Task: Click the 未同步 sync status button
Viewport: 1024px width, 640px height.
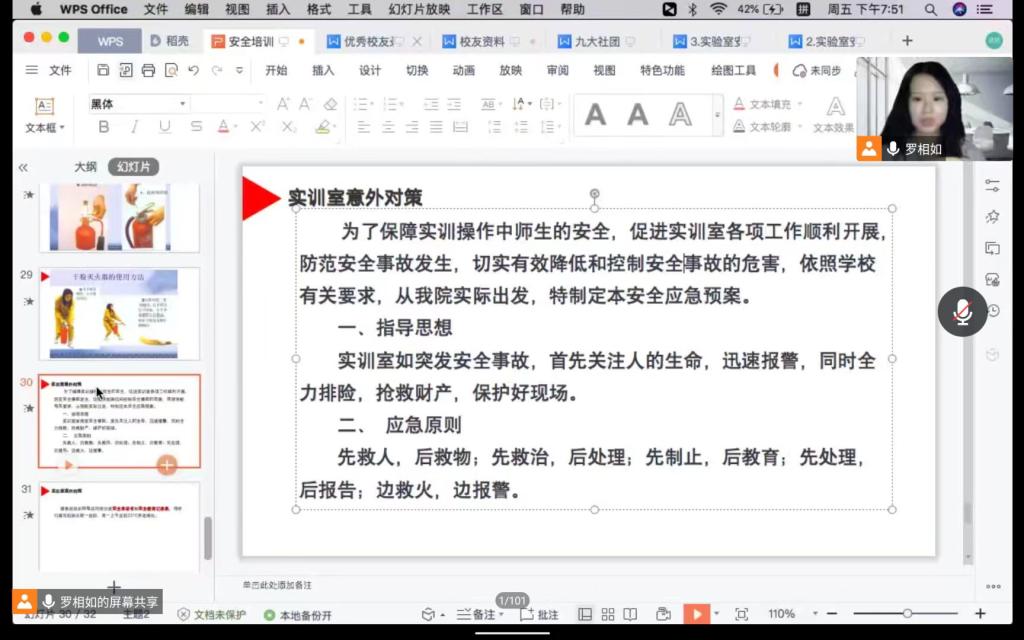Action: click(x=817, y=71)
